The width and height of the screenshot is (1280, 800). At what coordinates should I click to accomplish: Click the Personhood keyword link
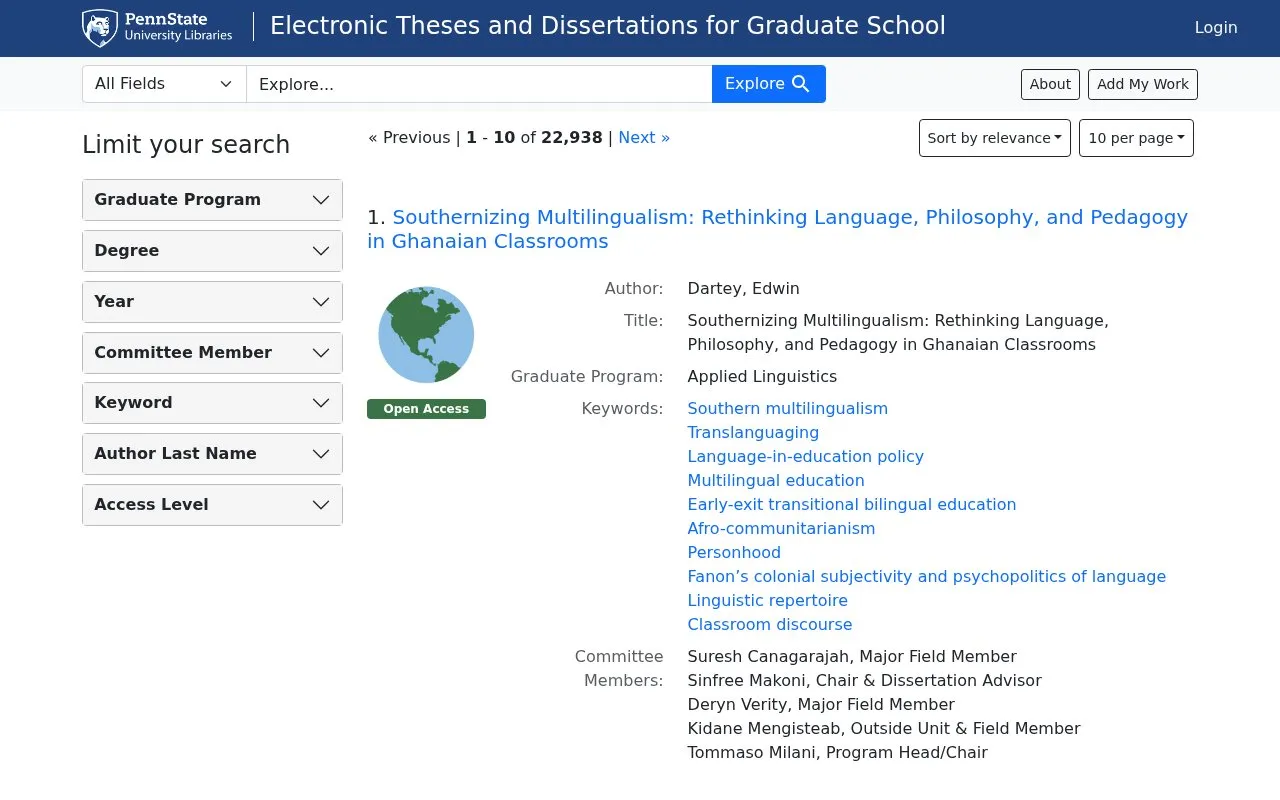(734, 552)
